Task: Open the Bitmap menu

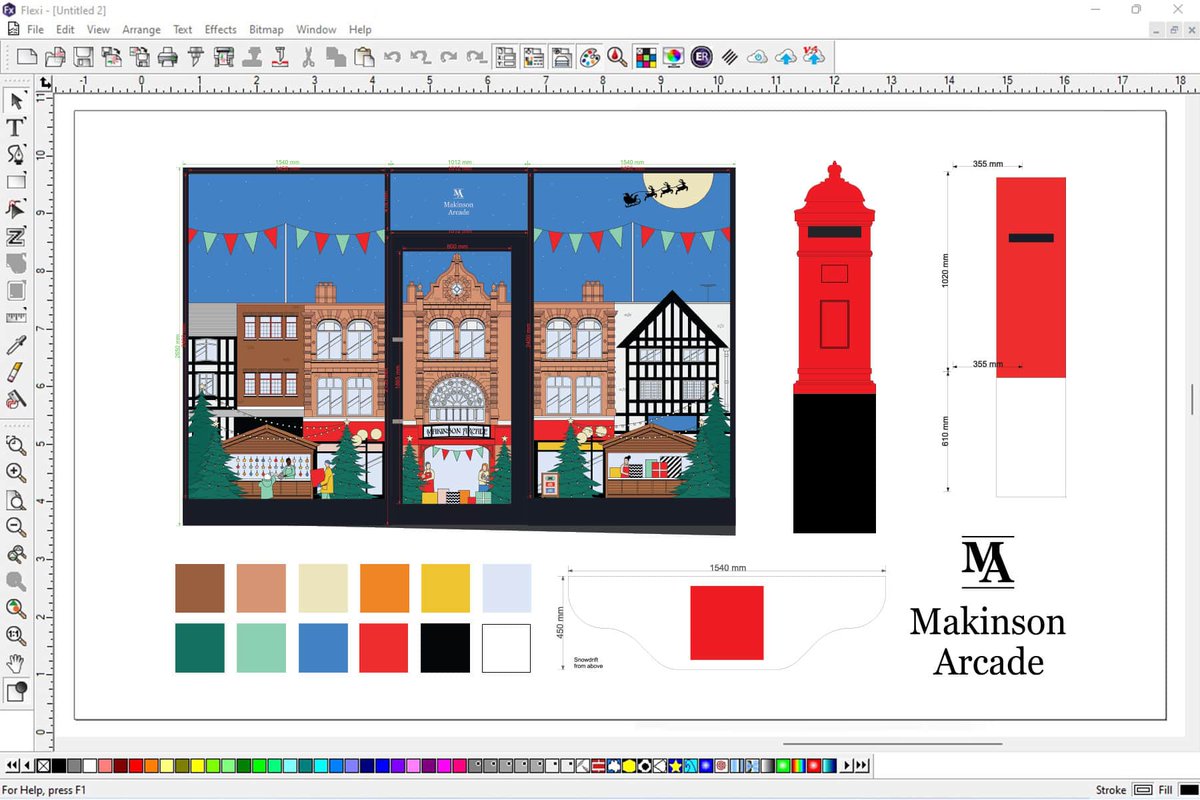Action: (266, 30)
